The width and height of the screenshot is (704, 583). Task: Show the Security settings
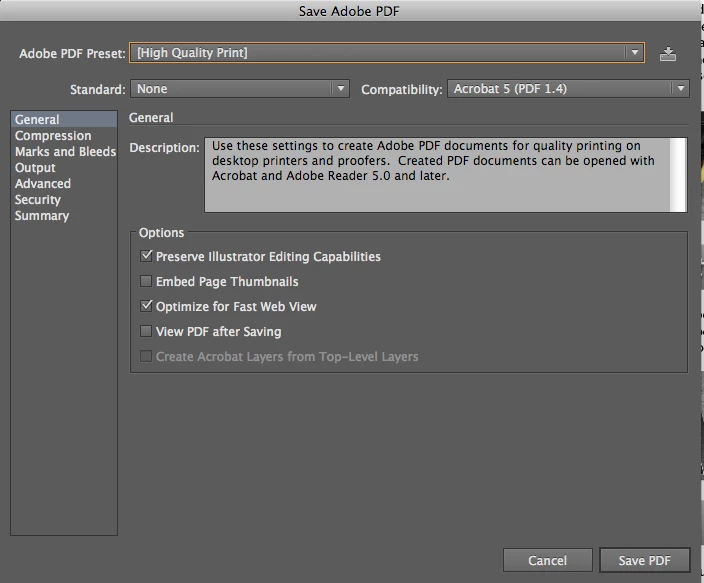64,200
